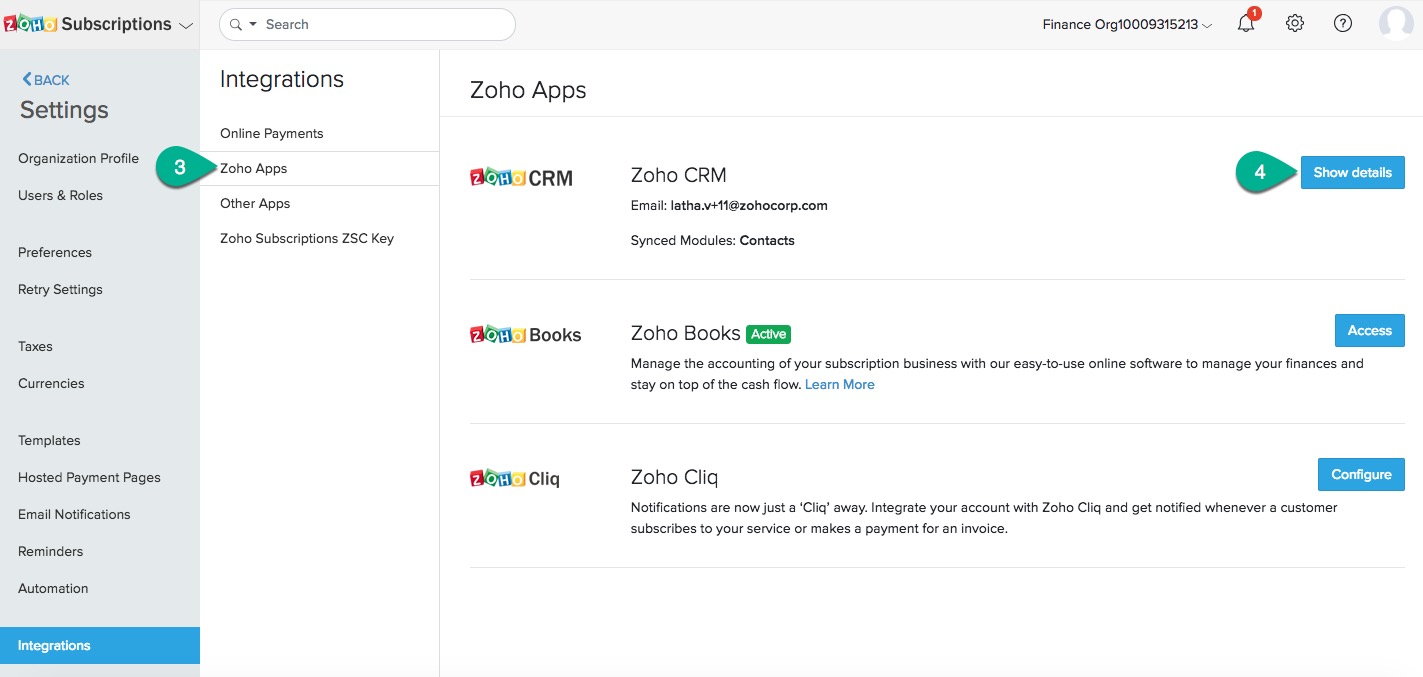
Task: Open the help question mark icon
Action: [1343, 24]
